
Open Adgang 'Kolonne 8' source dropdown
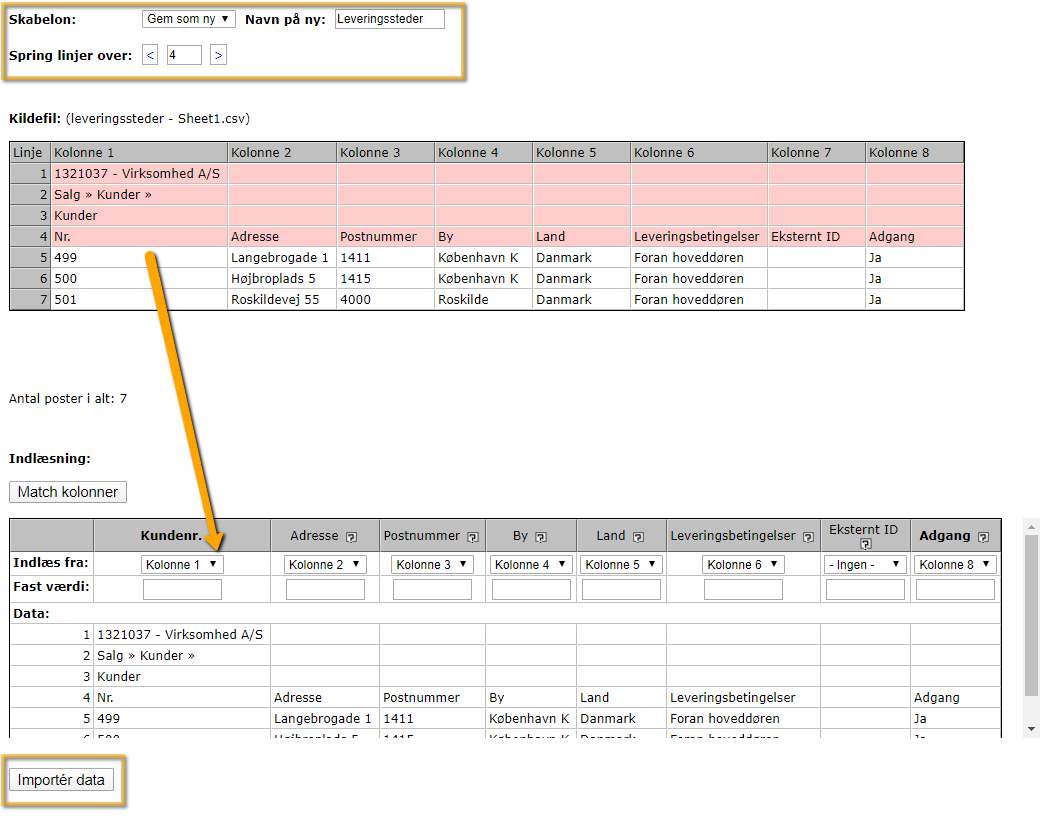[x=955, y=565]
